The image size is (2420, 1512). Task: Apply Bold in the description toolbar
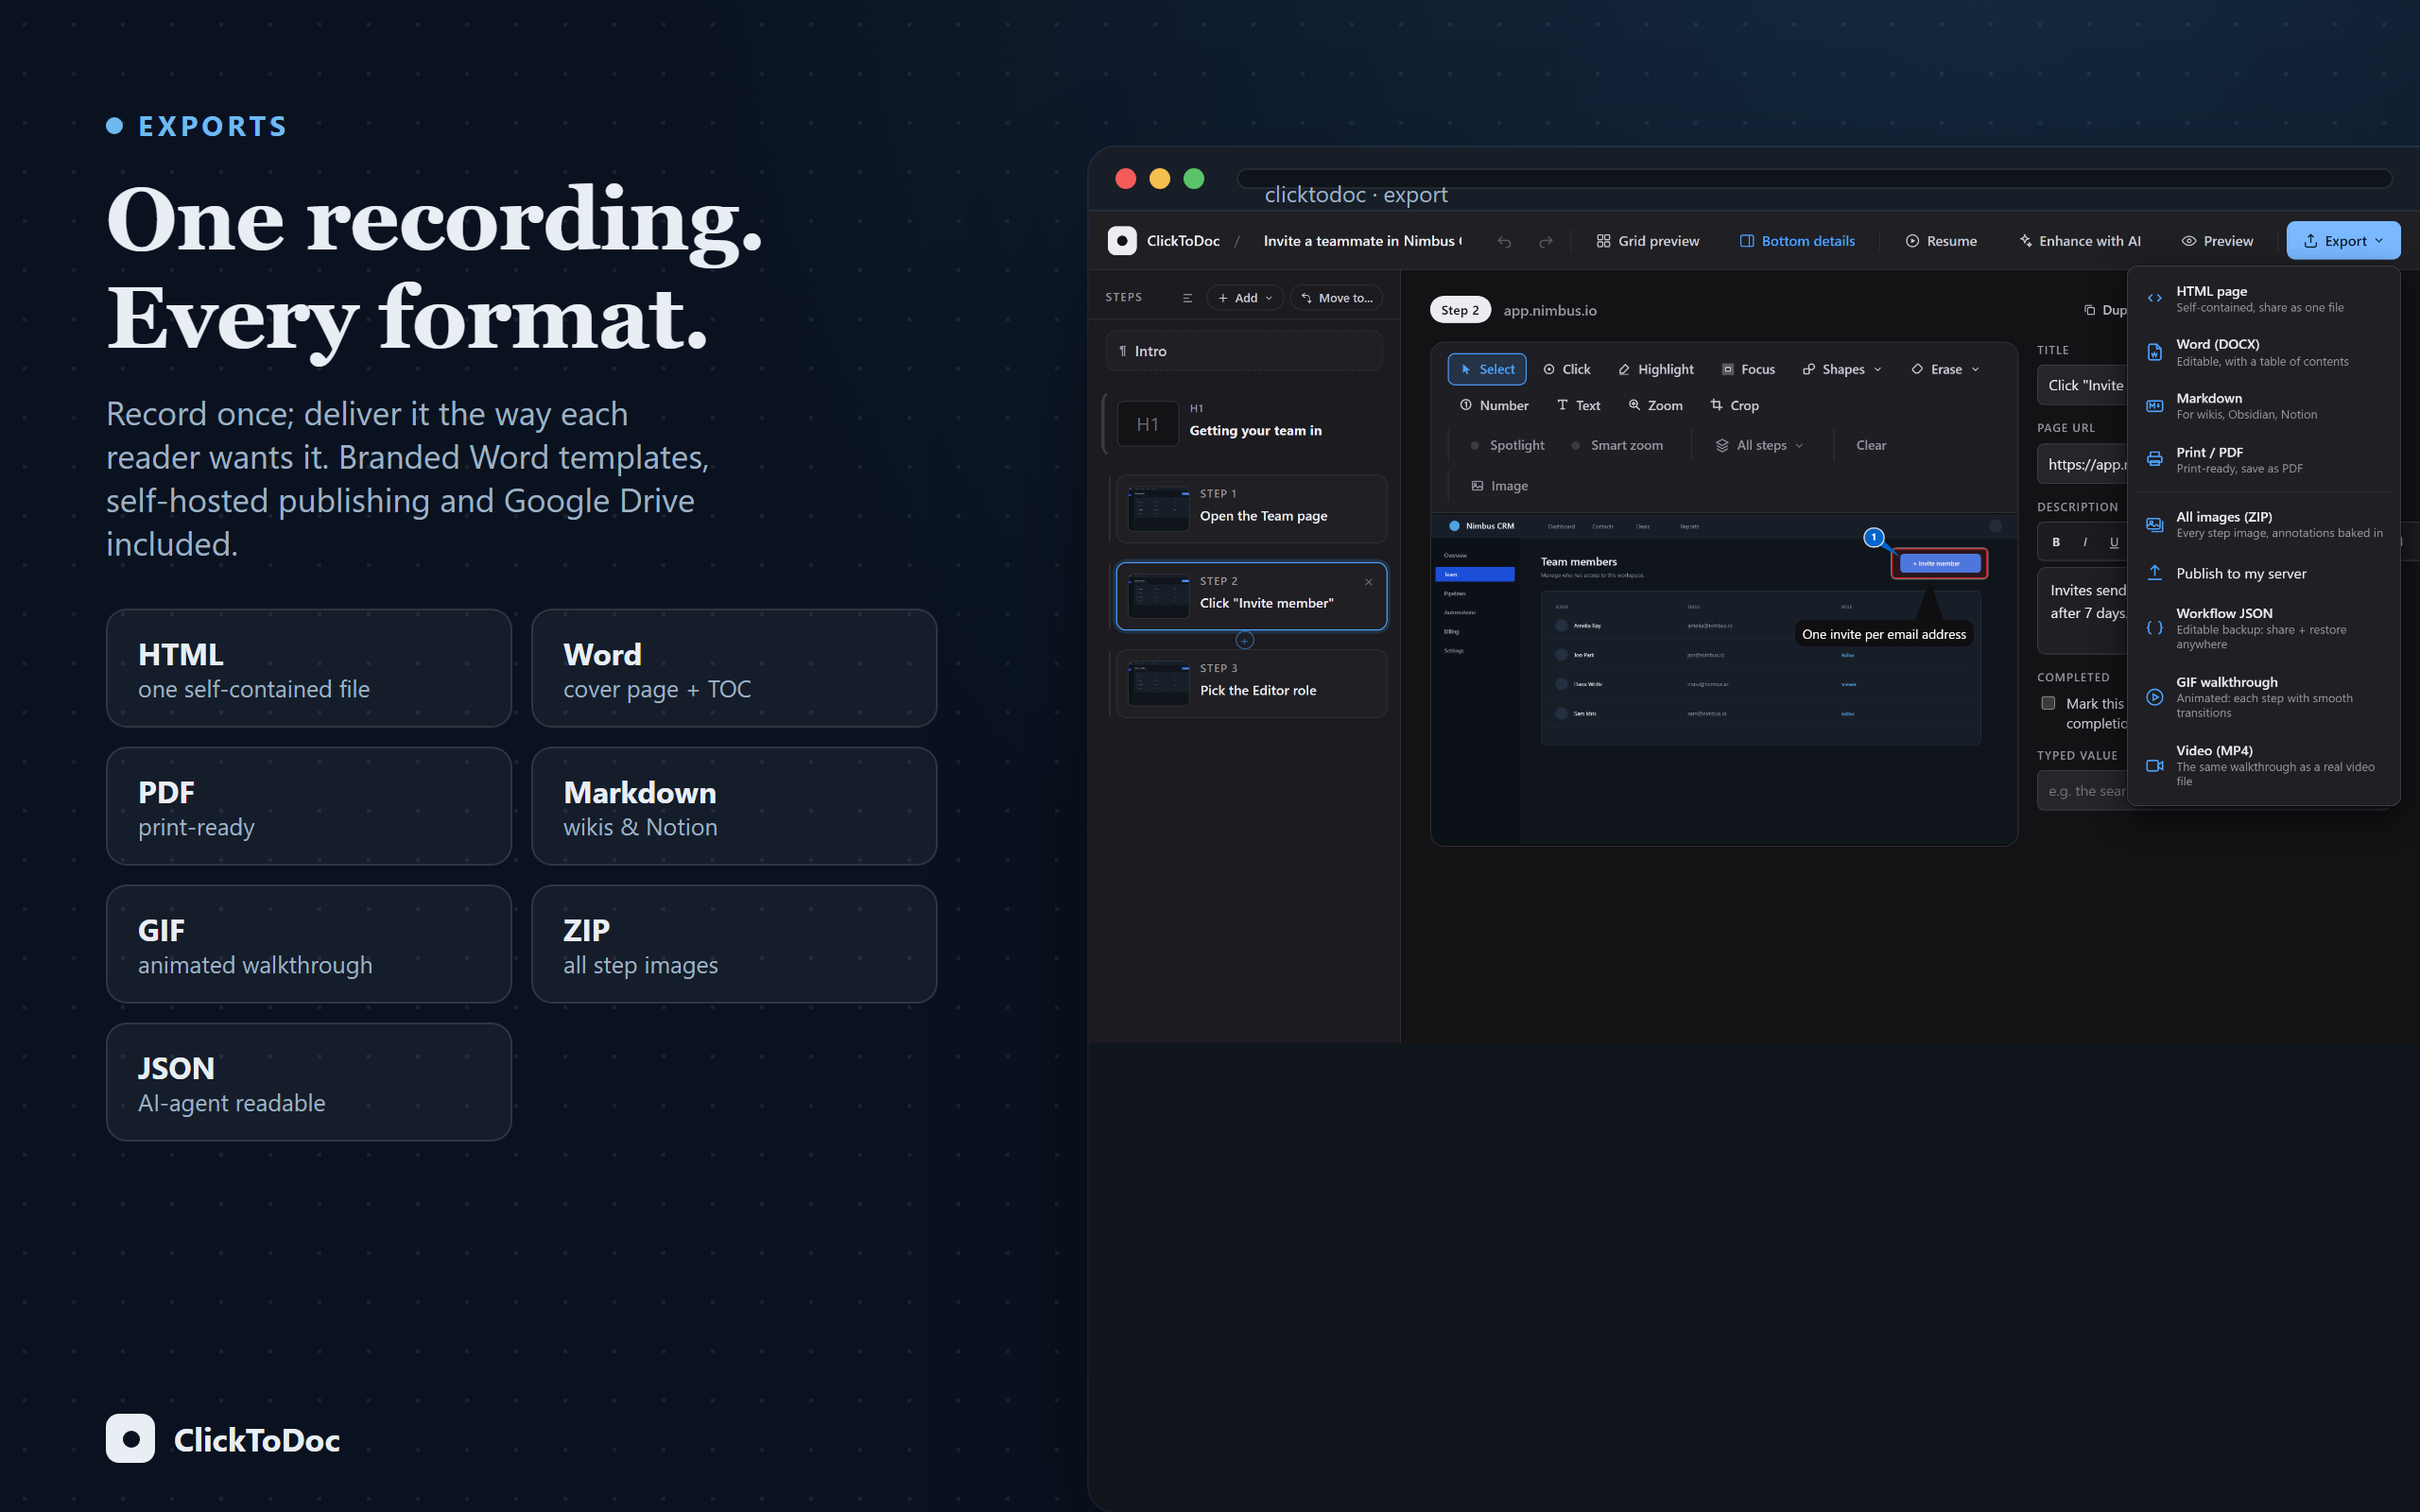click(x=2056, y=542)
